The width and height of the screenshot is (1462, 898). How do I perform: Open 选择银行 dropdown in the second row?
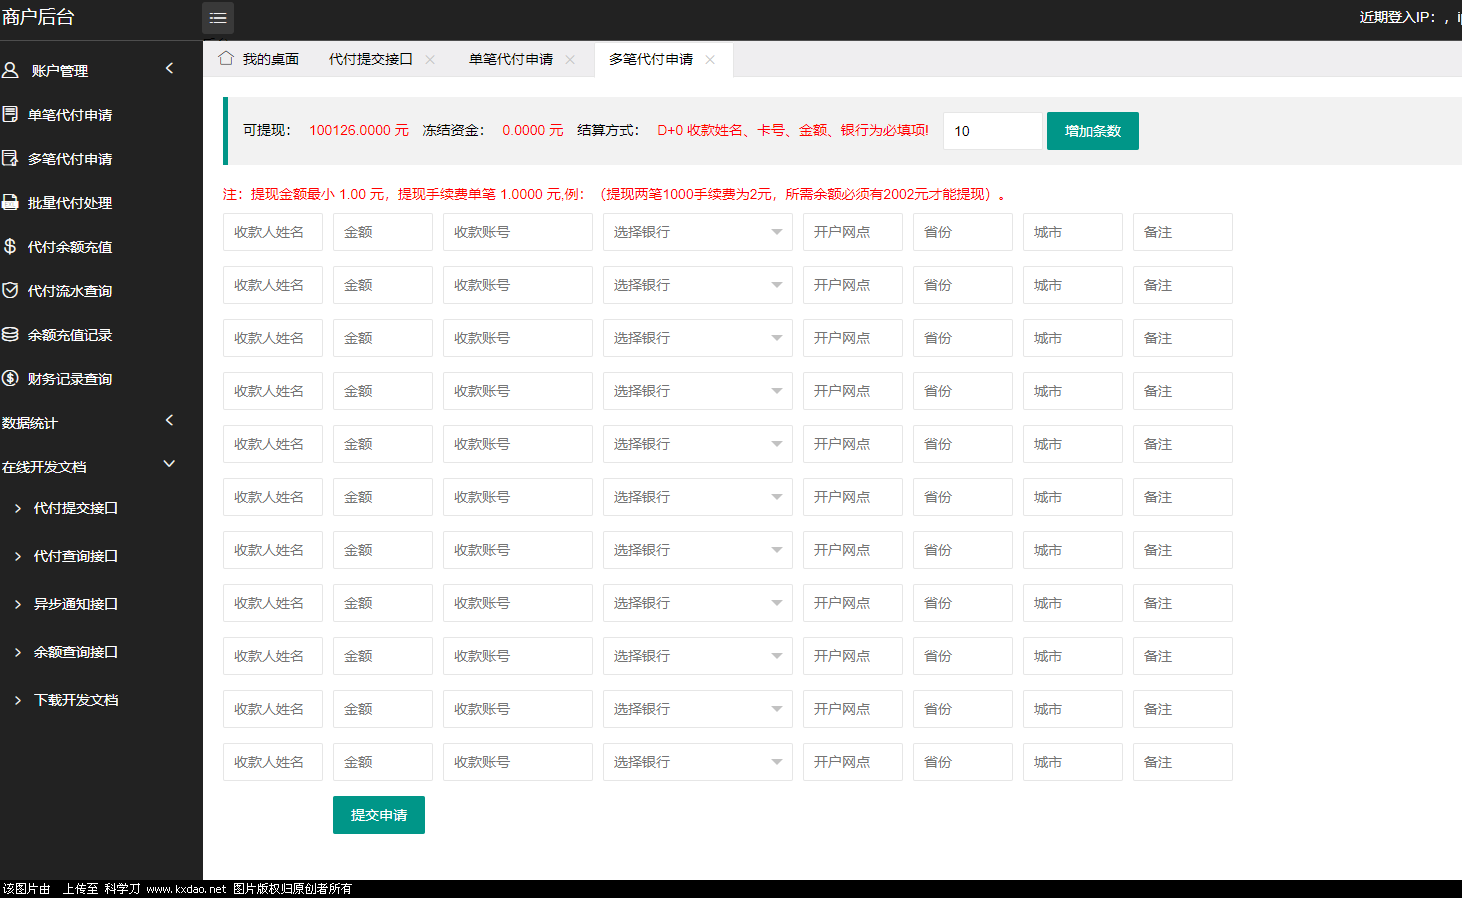pyautogui.click(x=698, y=285)
